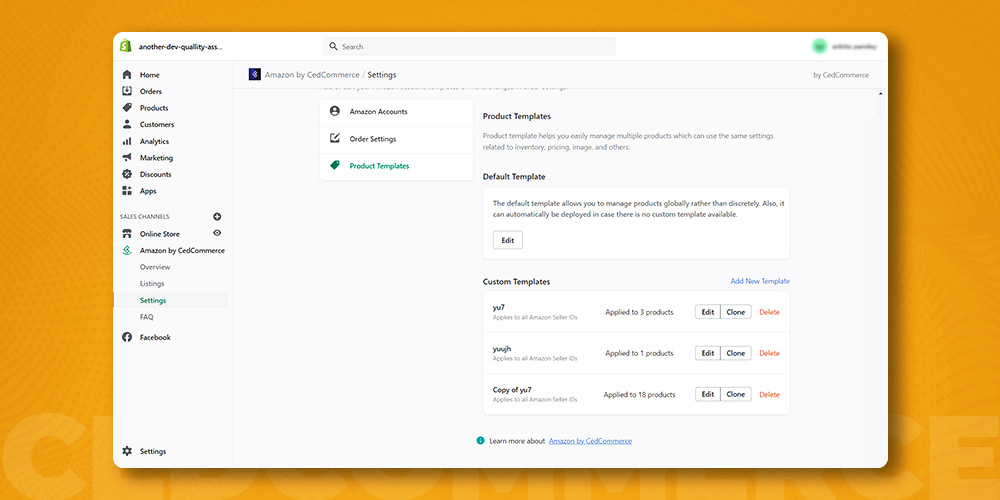The width and height of the screenshot is (1000, 500).
Task: Click the Online Store storefront icon
Action: 127,233
